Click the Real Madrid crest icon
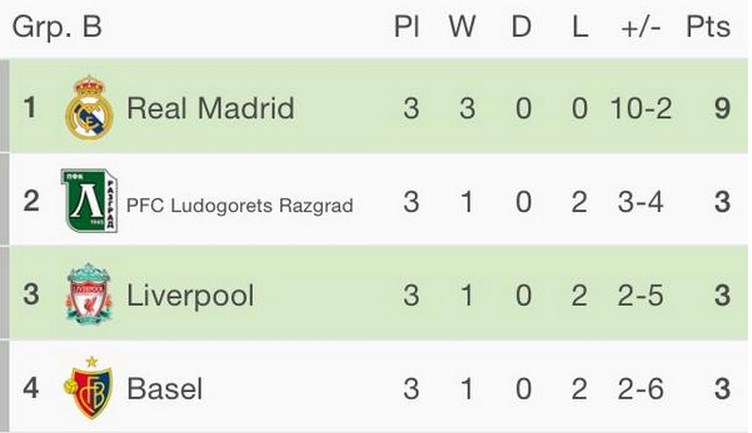Viewport: 752px width, 433px height. (89, 107)
